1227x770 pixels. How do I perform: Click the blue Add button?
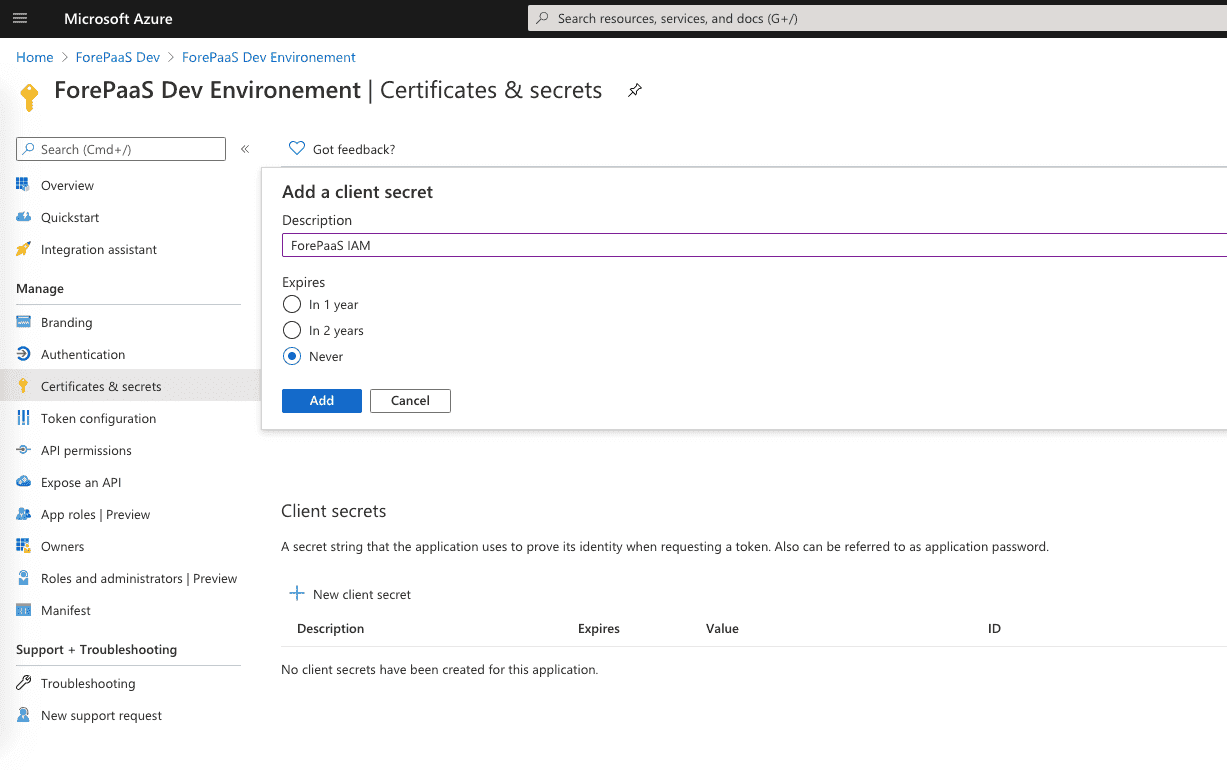pos(322,400)
